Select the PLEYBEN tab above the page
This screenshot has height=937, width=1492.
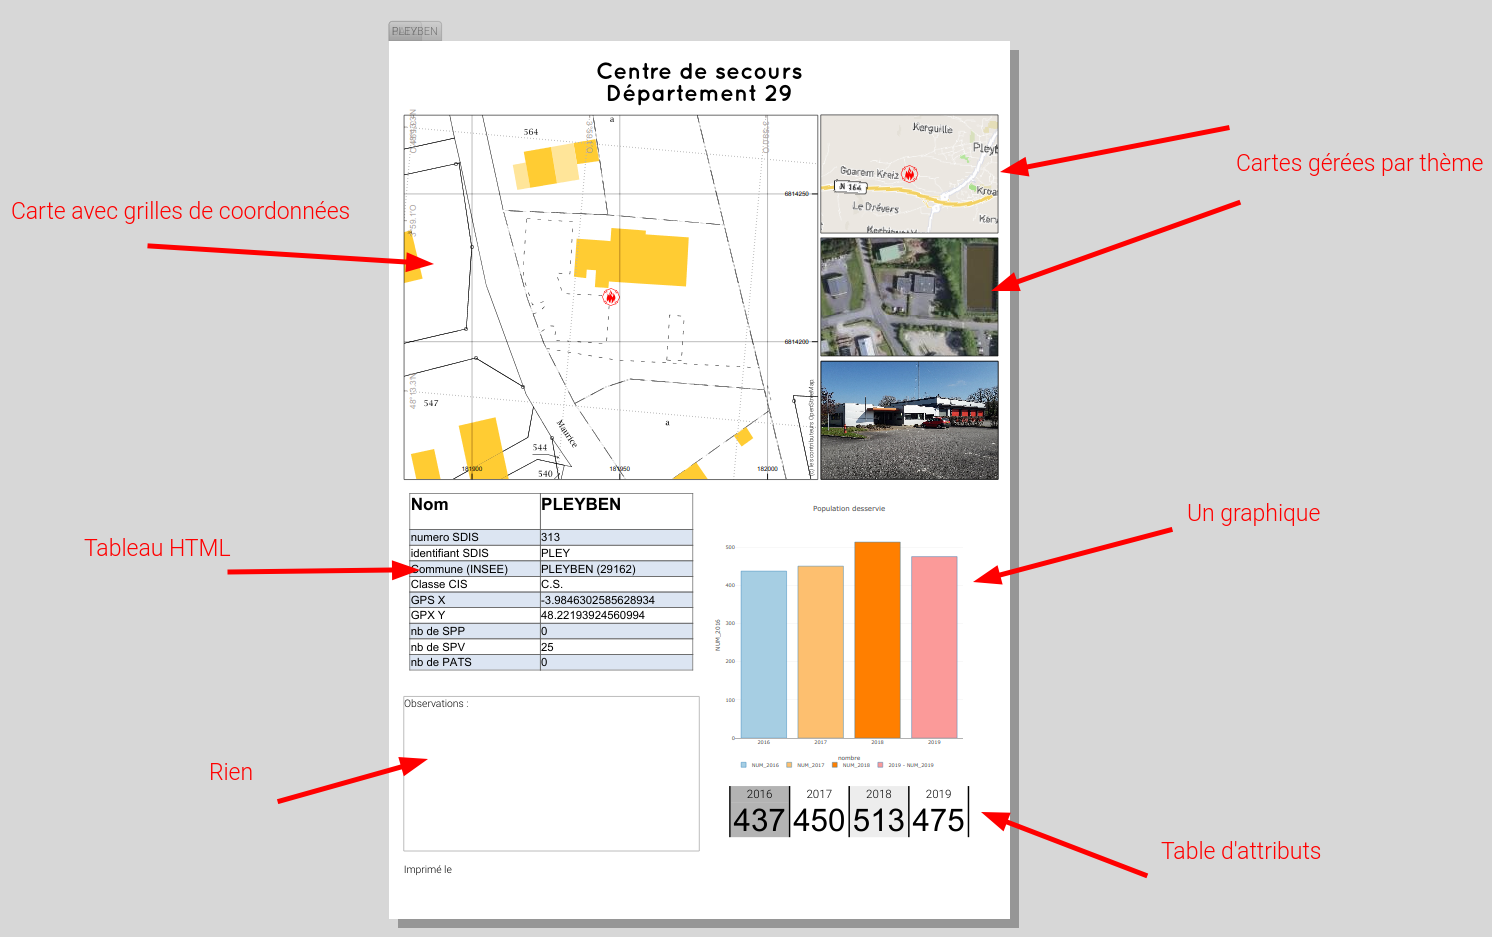(415, 31)
